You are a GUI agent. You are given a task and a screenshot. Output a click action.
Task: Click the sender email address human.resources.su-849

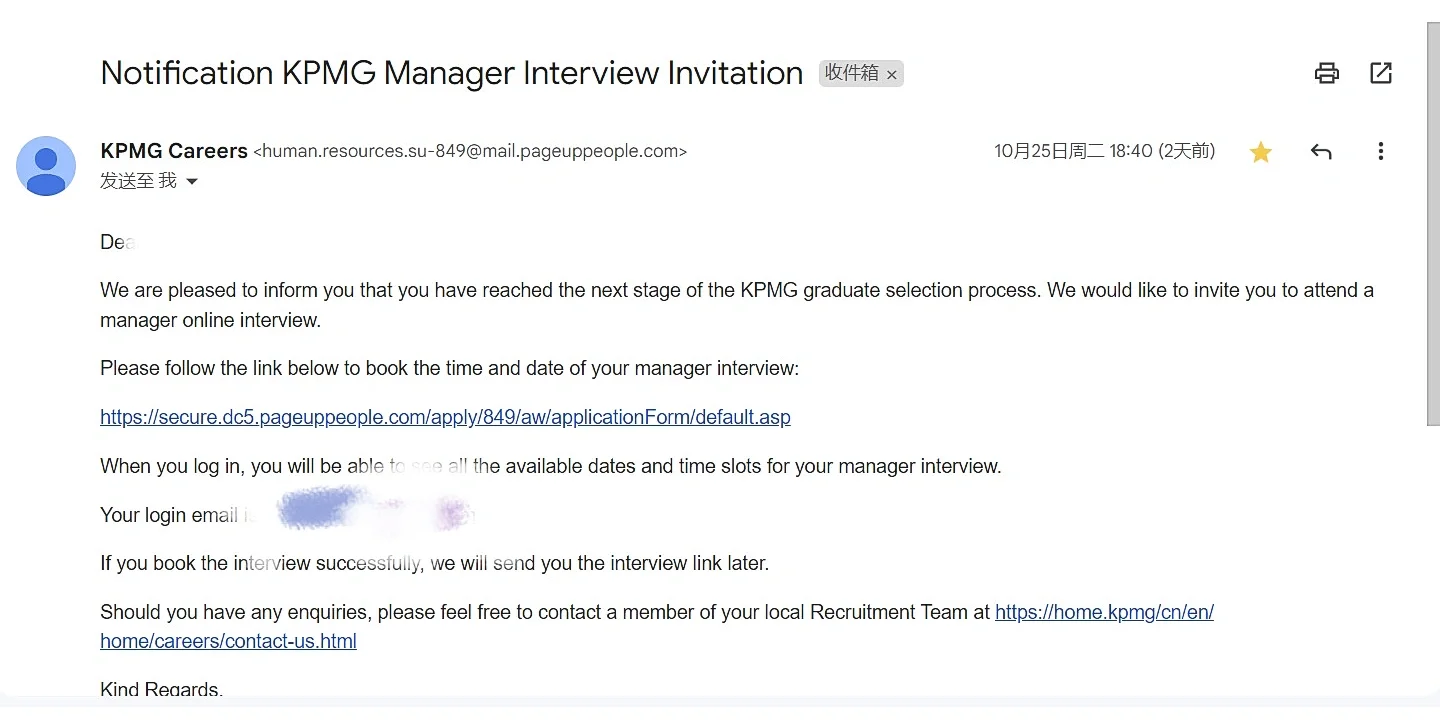(470, 152)
